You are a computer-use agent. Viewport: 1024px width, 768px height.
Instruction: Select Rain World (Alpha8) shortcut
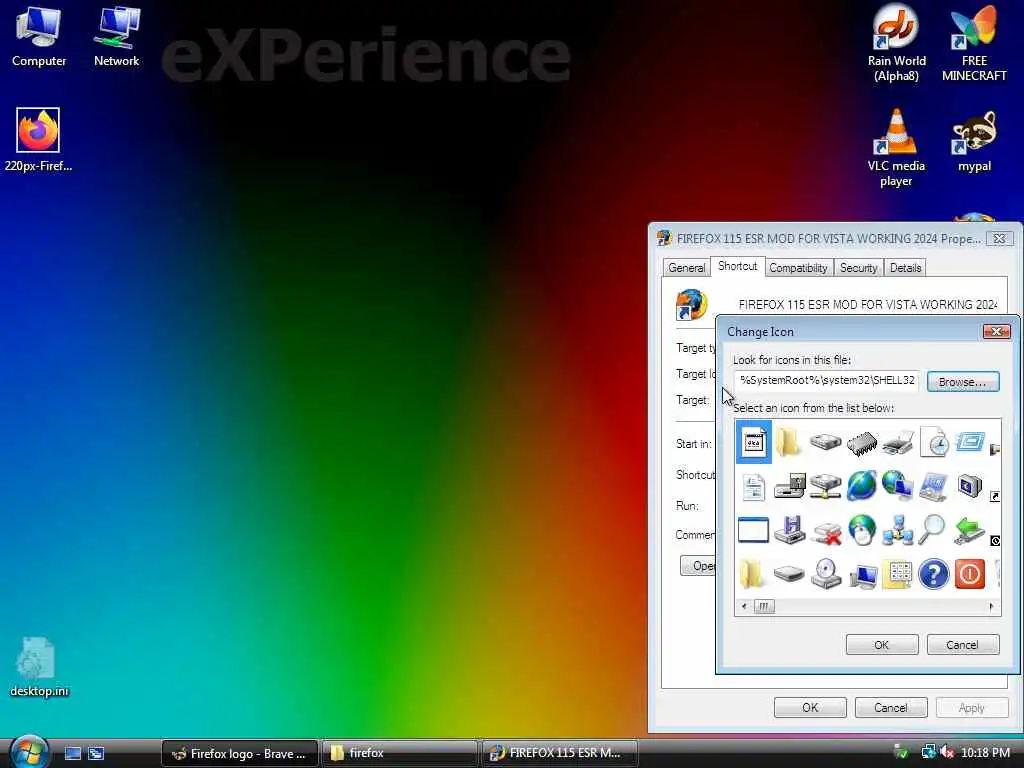(x=897, y=44)
